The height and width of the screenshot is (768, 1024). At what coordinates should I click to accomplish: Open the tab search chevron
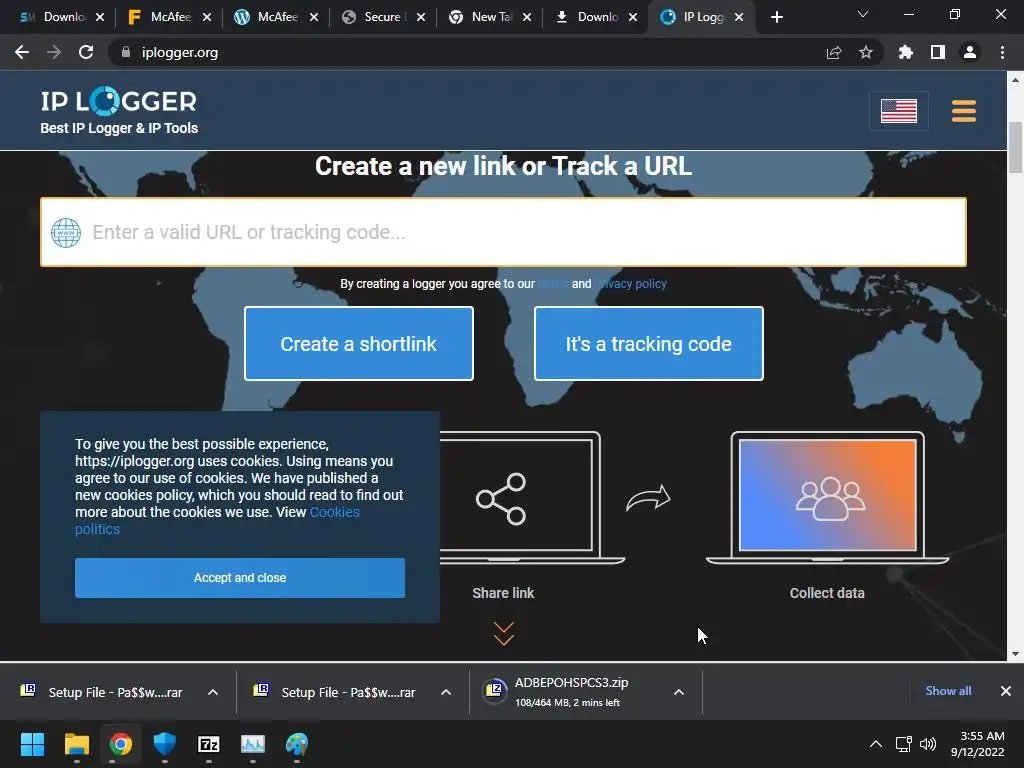tap(863, 14)
